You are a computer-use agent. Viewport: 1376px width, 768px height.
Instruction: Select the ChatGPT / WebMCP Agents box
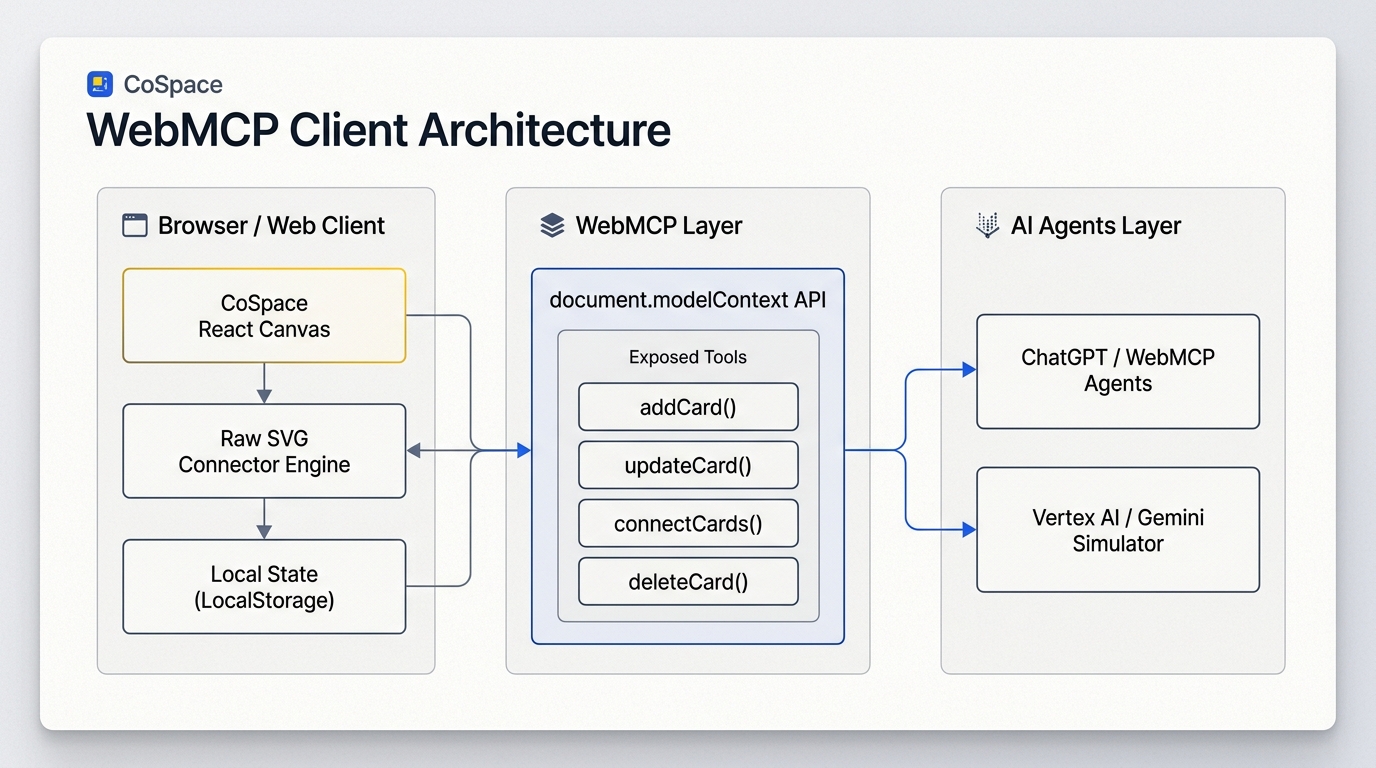click(x=1118, y=371)
